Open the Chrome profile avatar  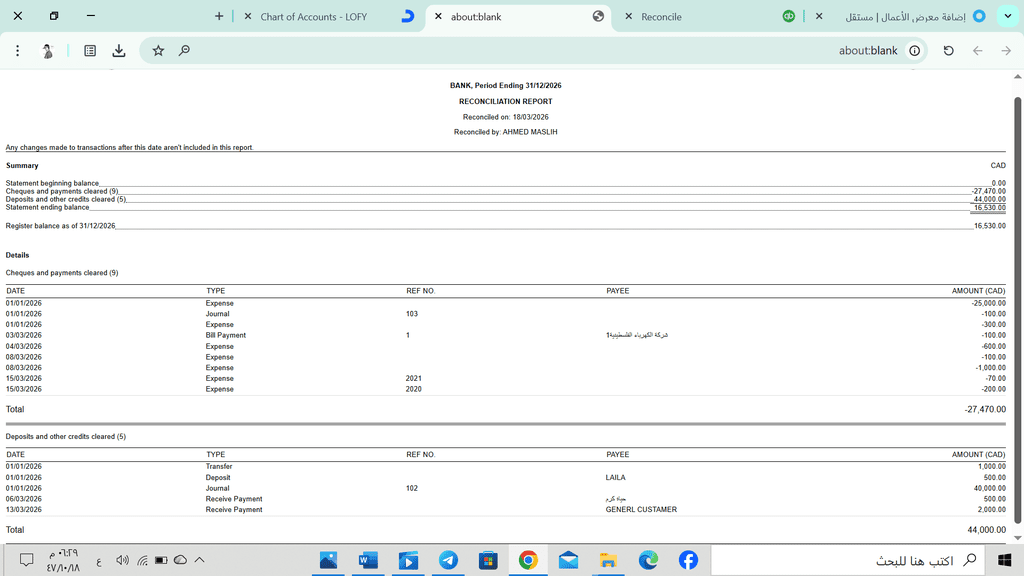pyautogui.click(x=47, y=51)
